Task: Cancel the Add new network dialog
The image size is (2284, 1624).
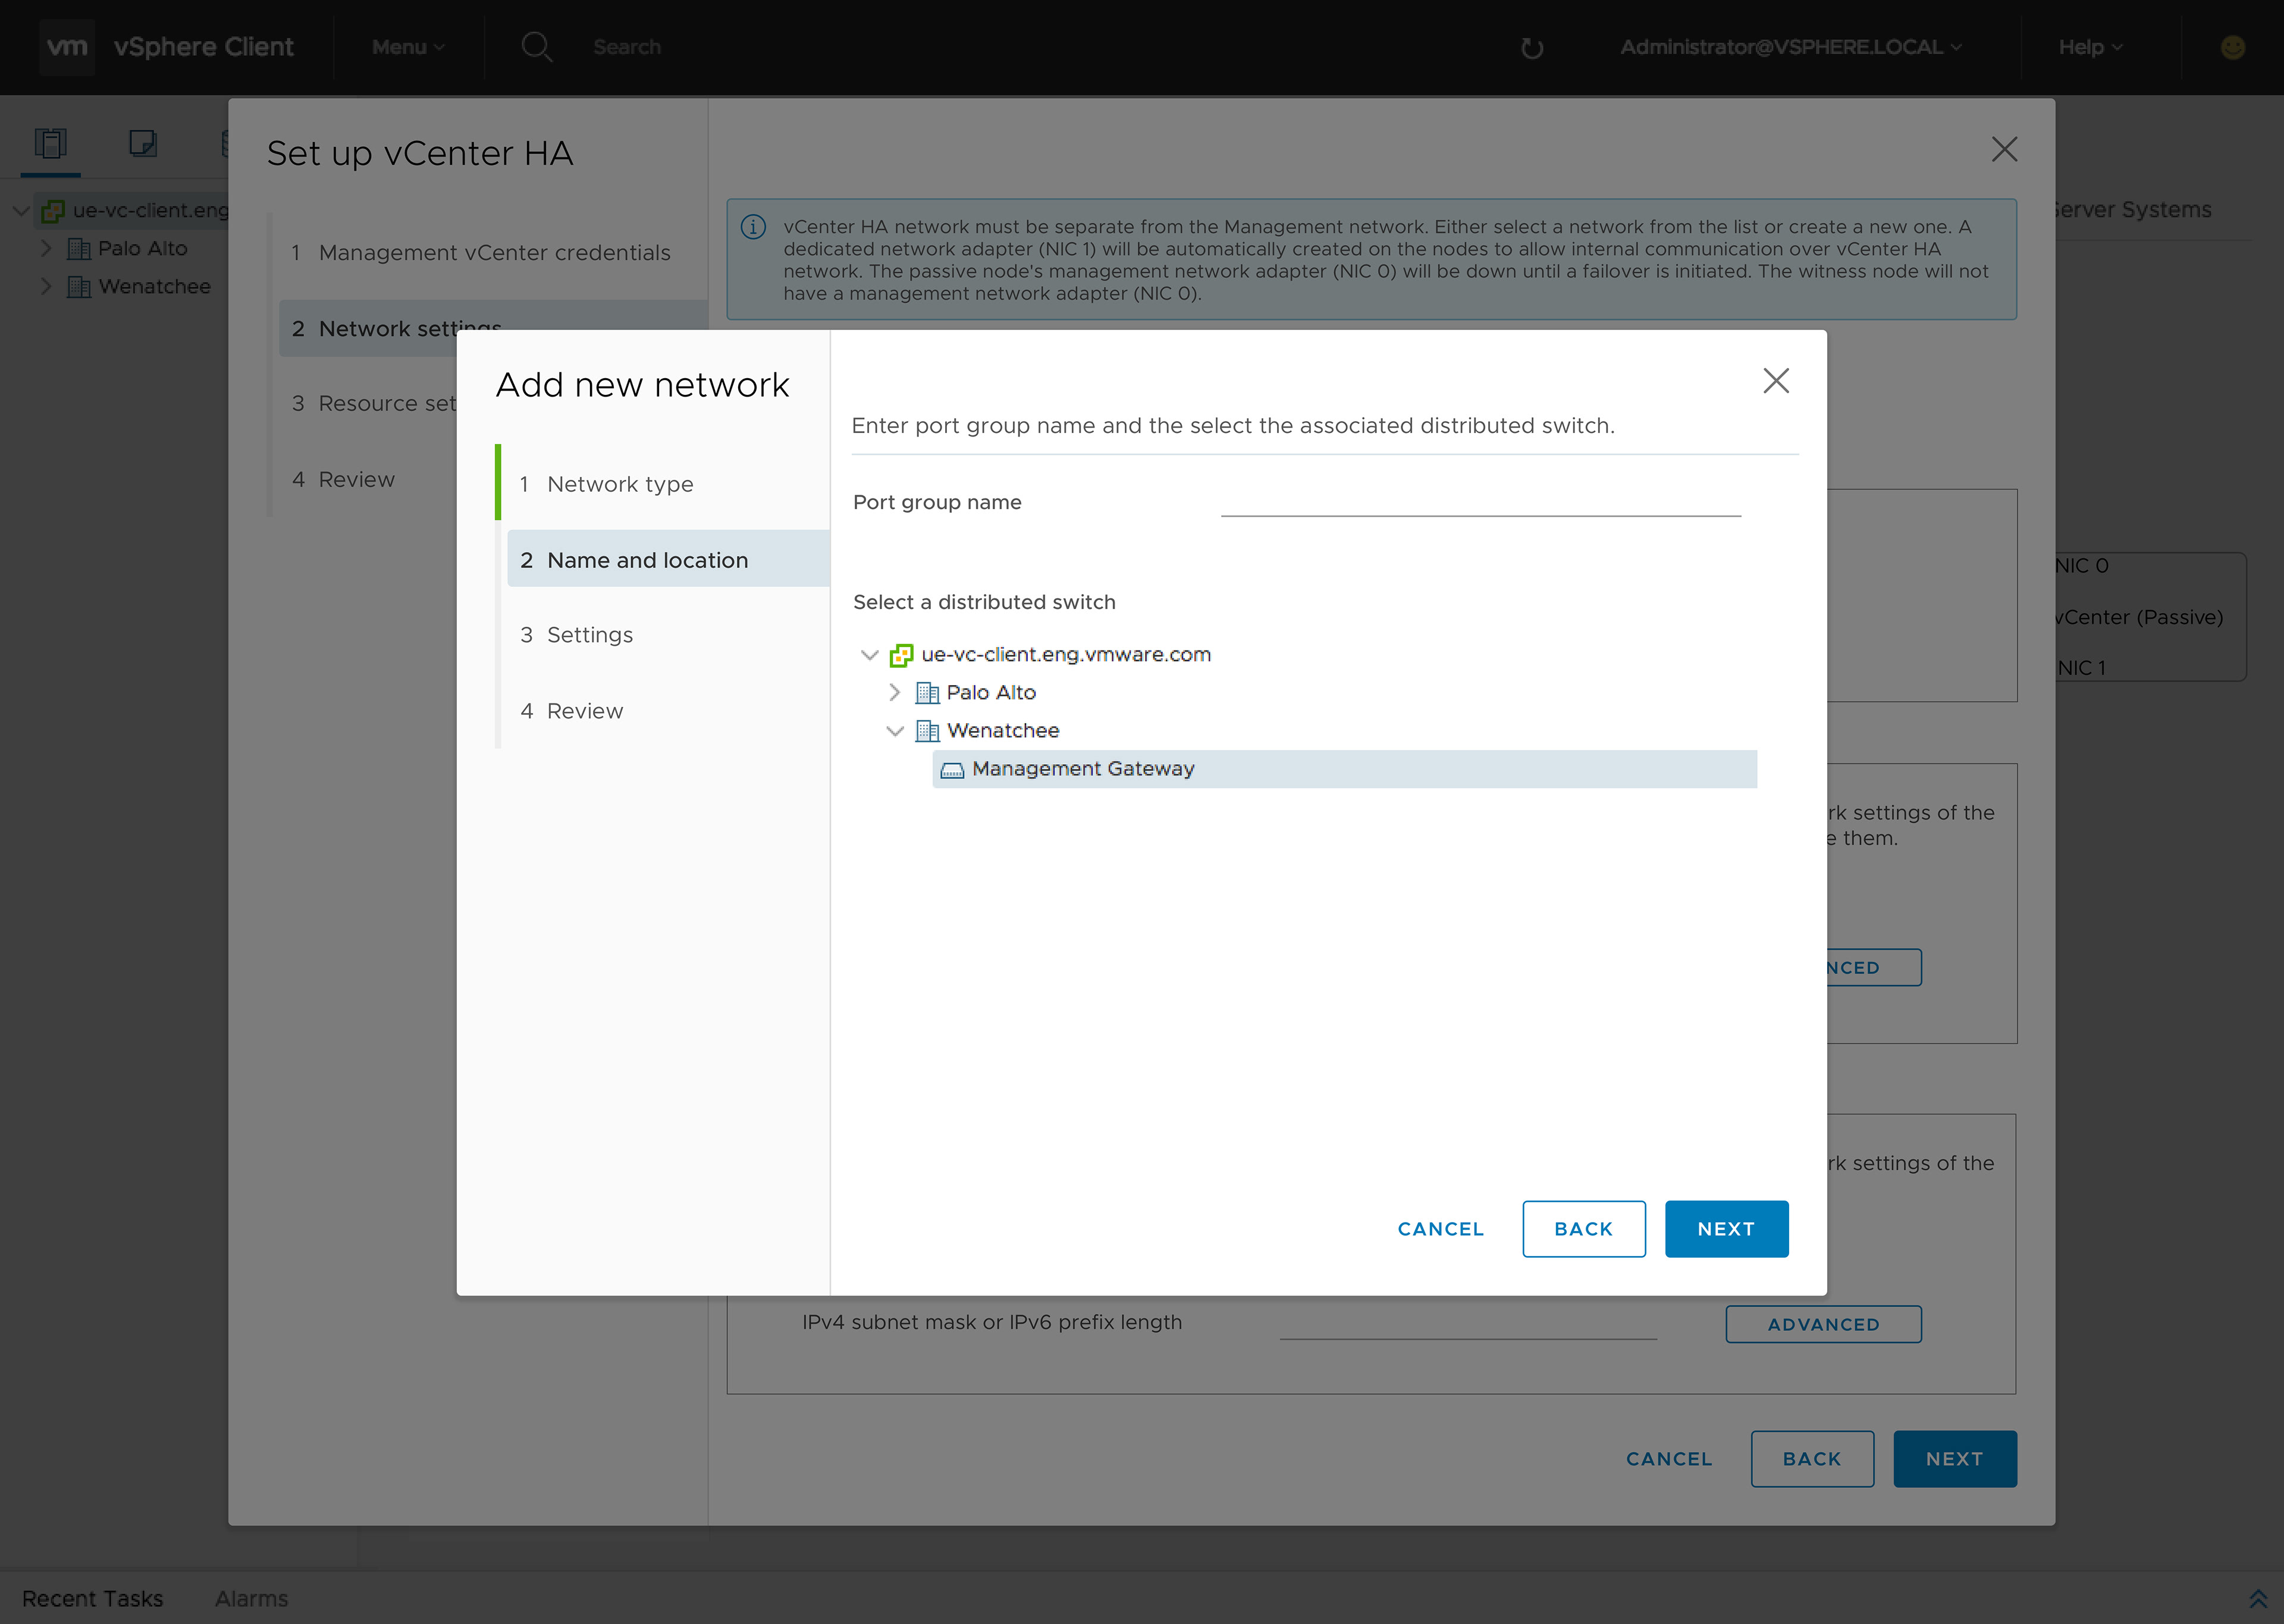Action: [1440, 1229]
